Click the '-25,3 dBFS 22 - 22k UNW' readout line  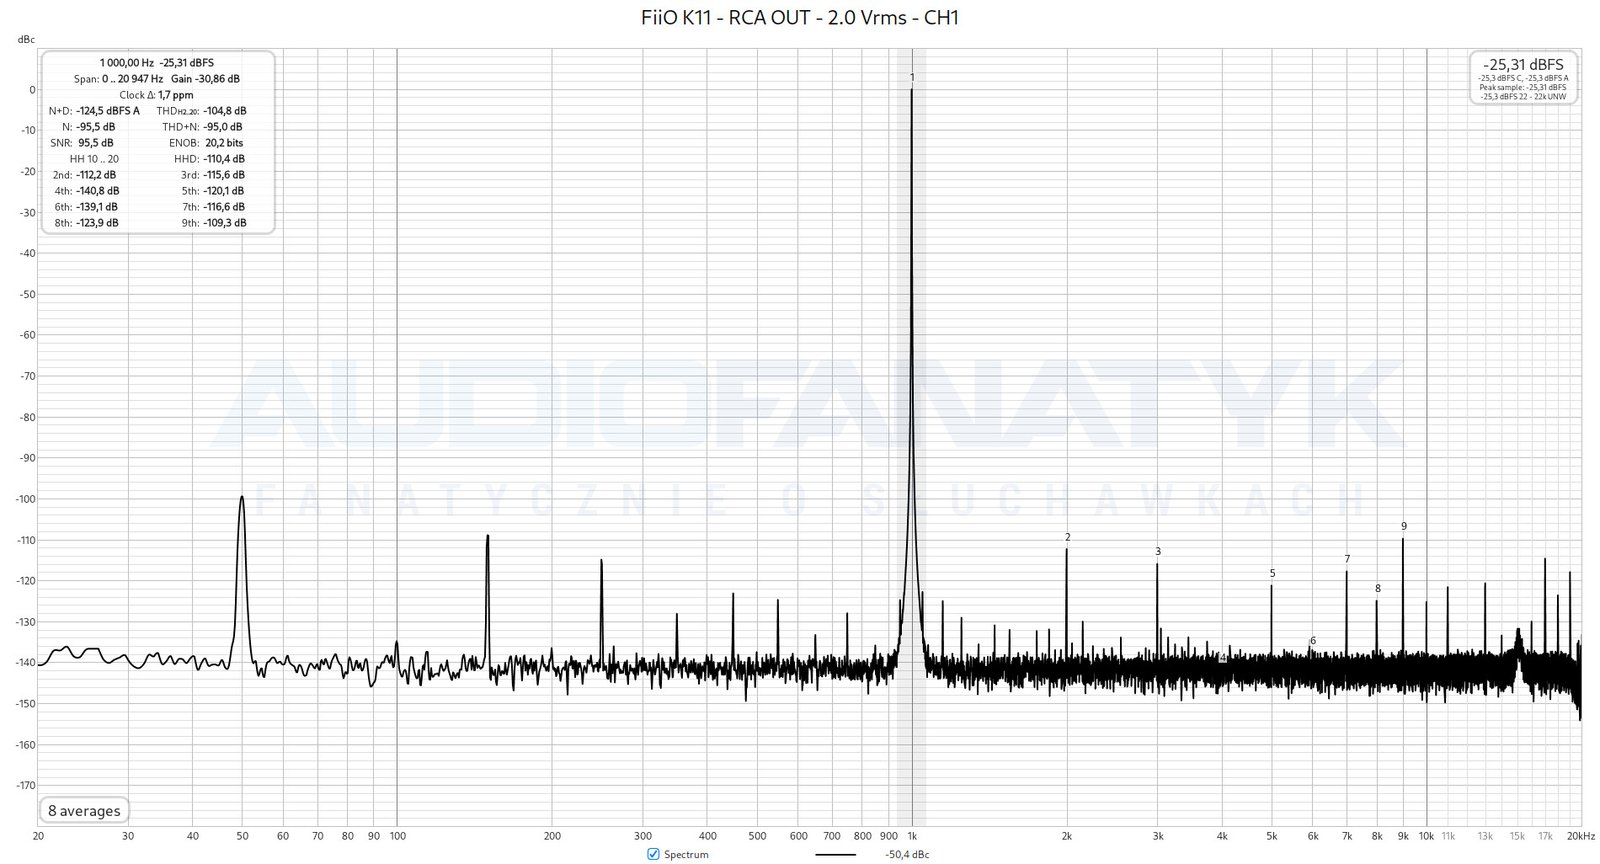pyautogui.click(x=1523, y=97)
